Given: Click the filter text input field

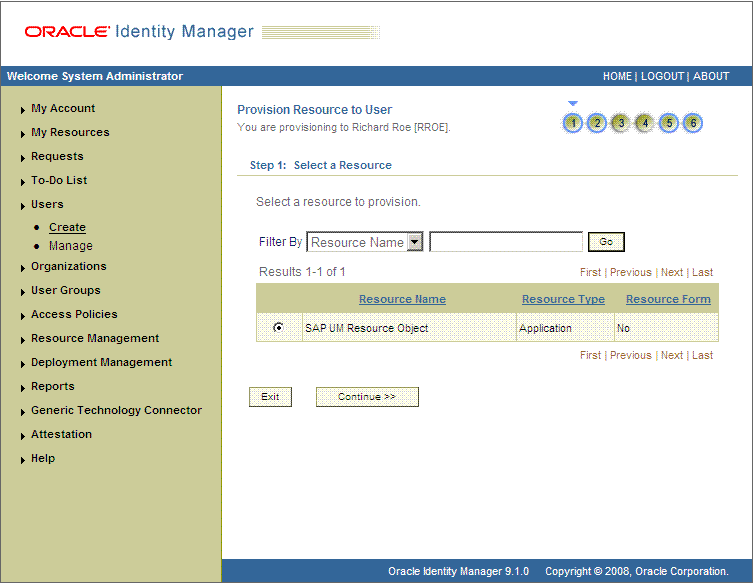Looking at the screenshot, I should click(x=506, y=242).
